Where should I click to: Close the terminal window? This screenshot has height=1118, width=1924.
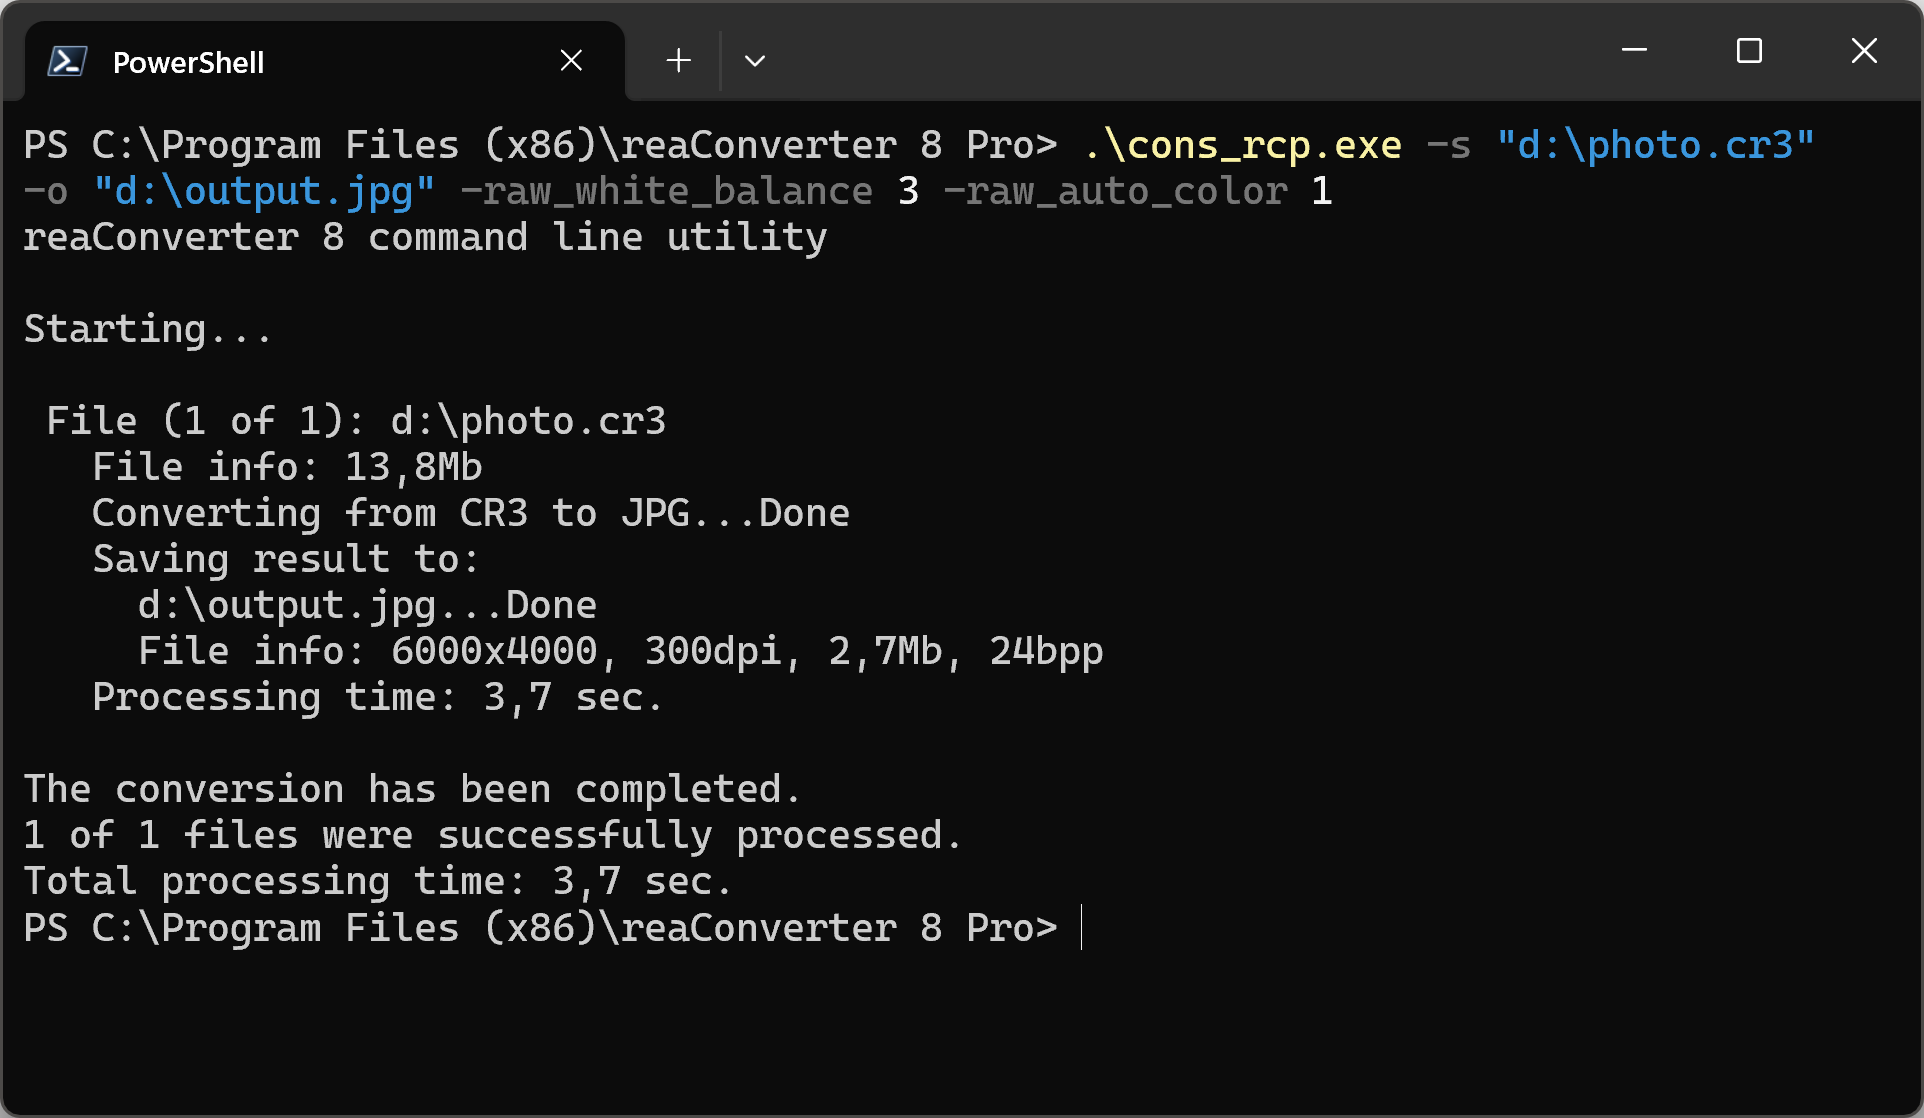(x=1864, y=50)
